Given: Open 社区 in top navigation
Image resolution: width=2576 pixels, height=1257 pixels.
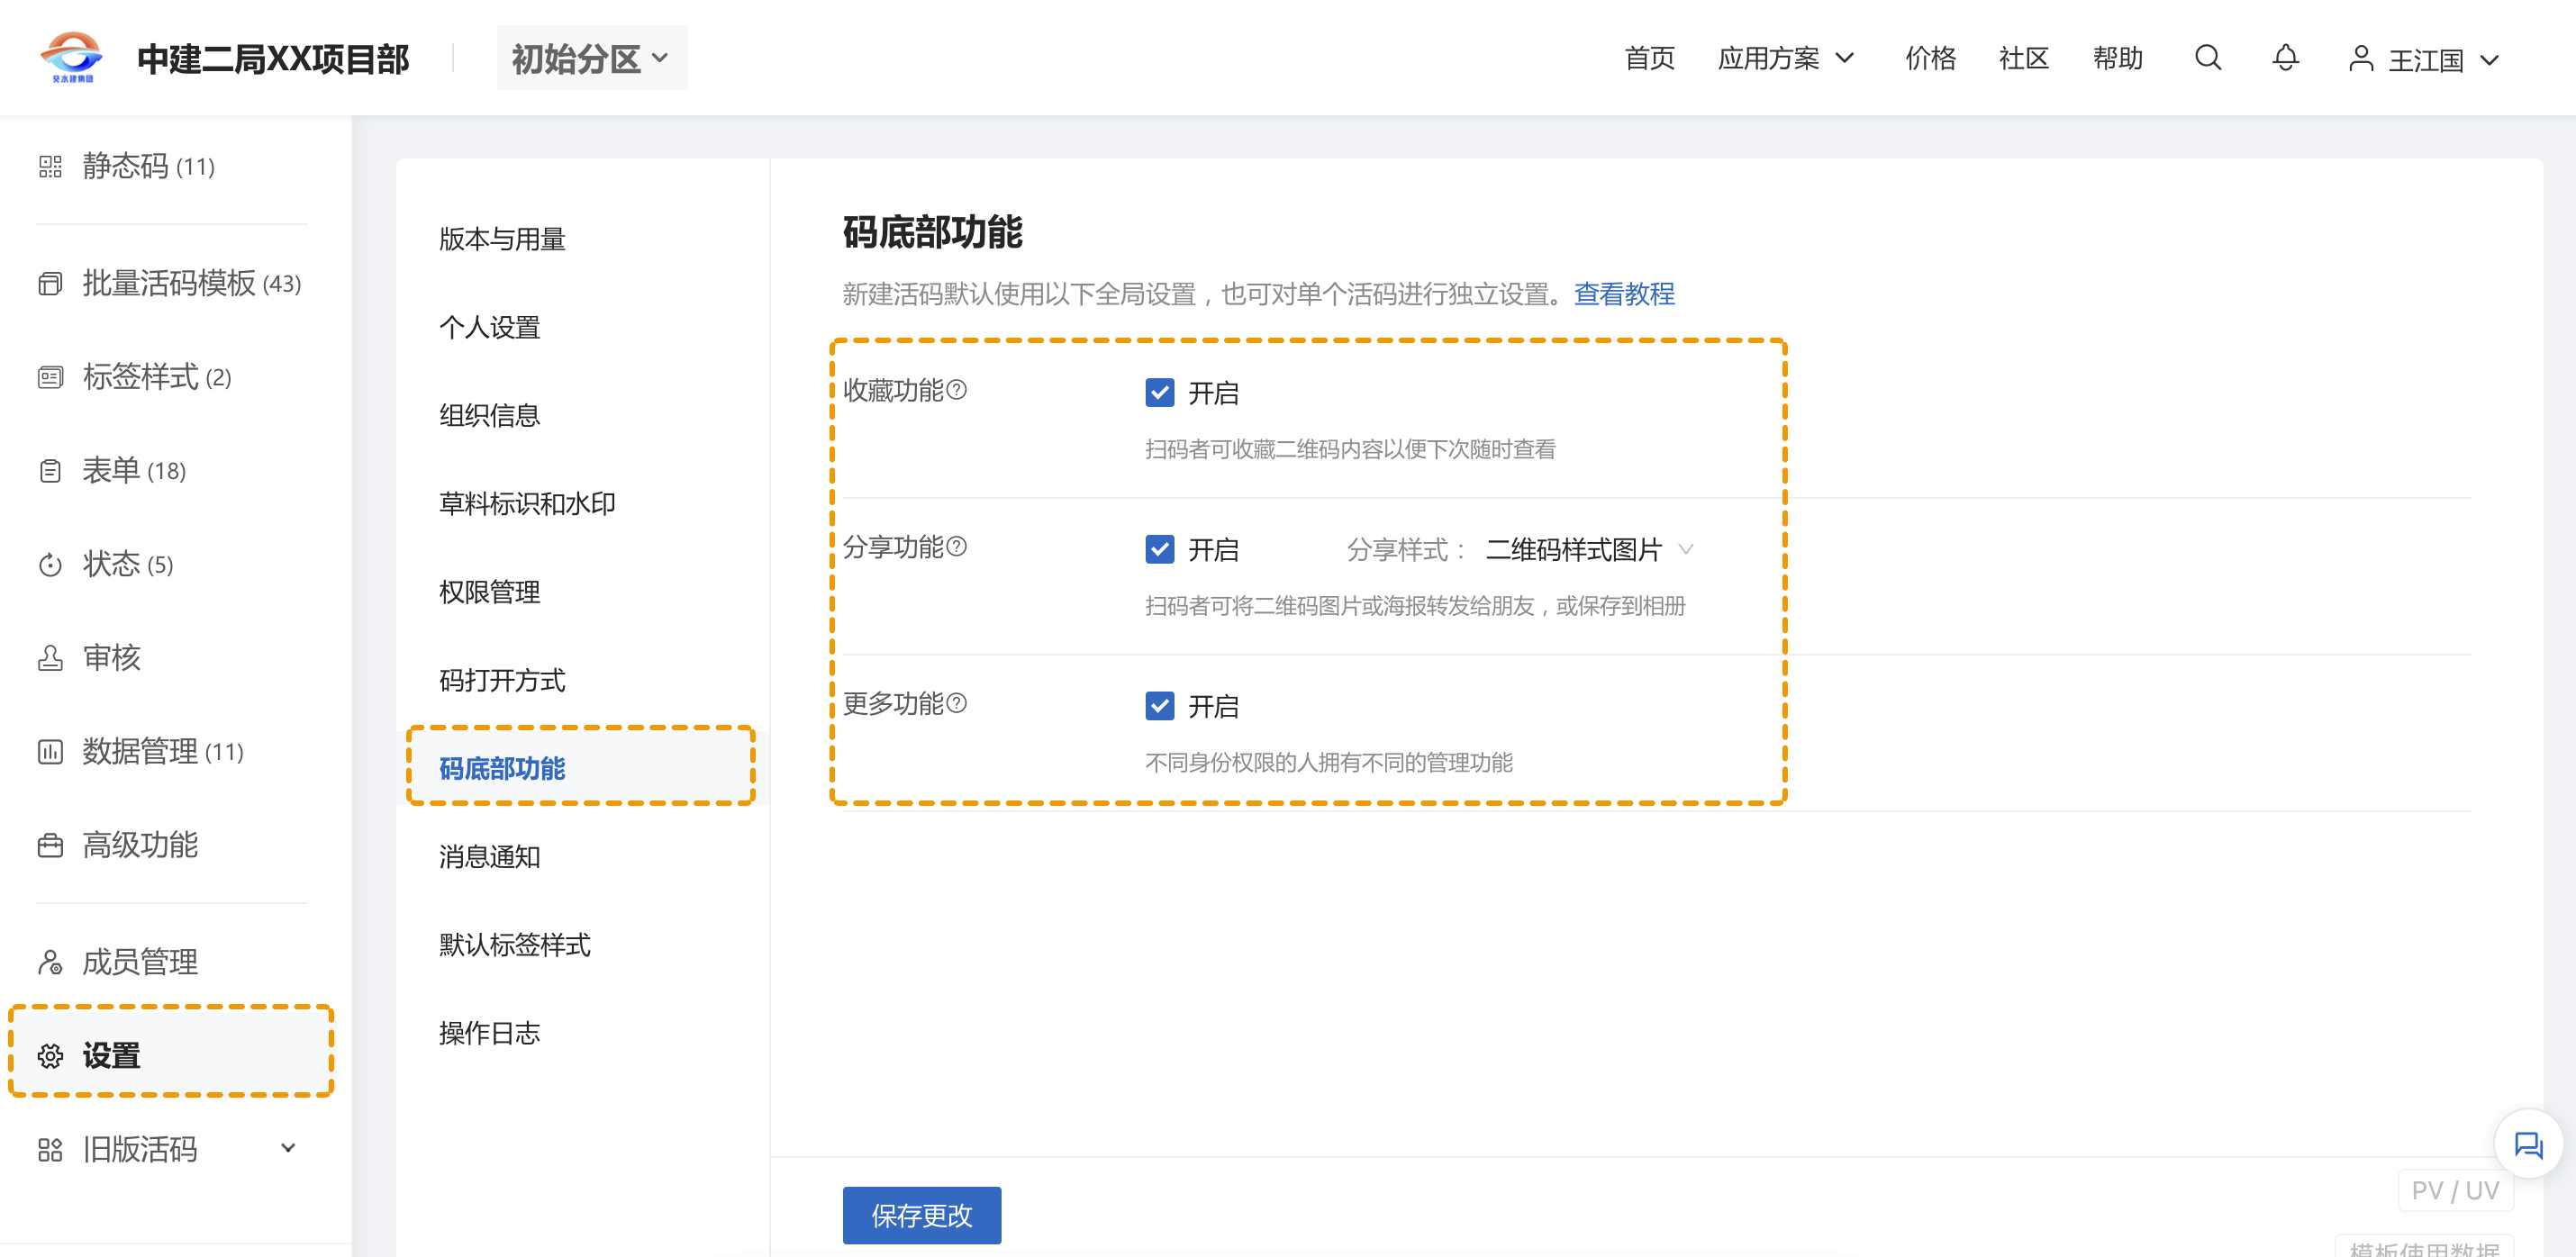Looking at the screenshot, I should coord(2024,58).
